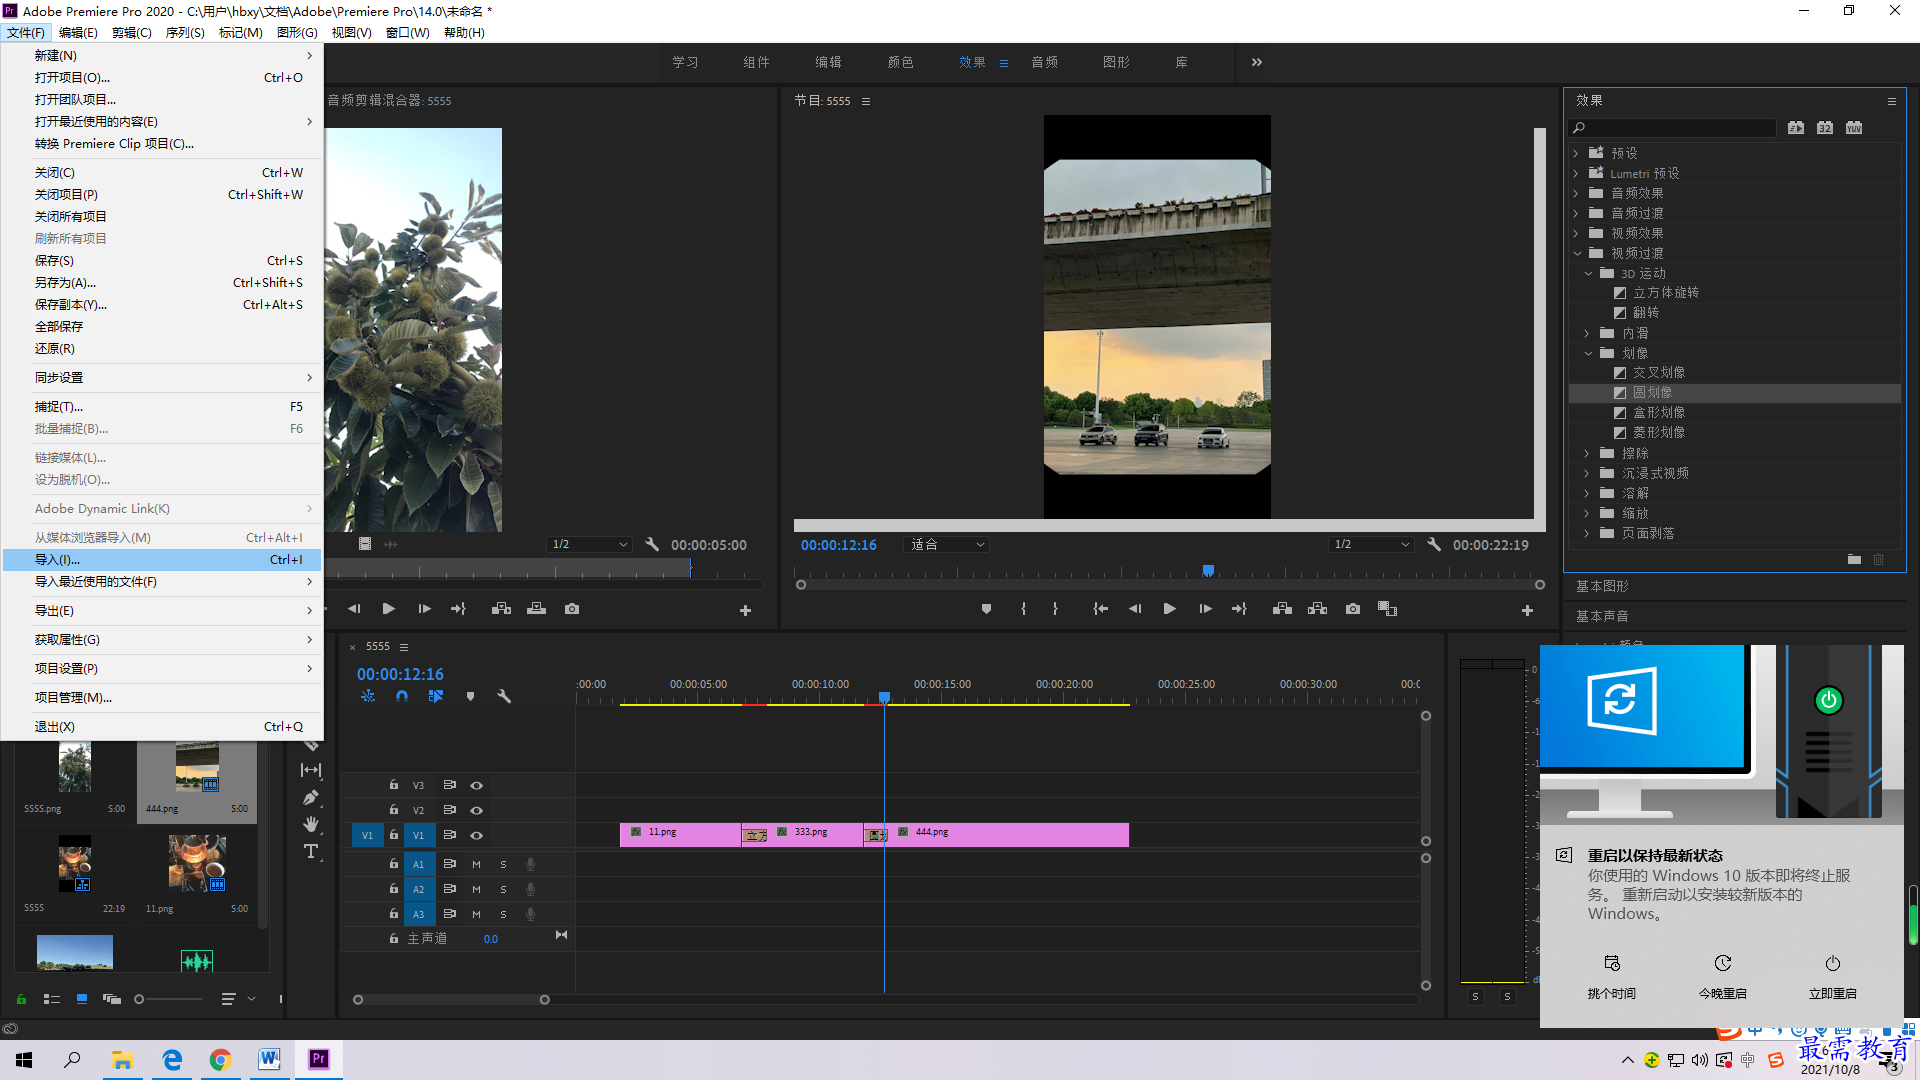
Task: Open Comparison View in Program monitor
Action: coord(1387,609)
